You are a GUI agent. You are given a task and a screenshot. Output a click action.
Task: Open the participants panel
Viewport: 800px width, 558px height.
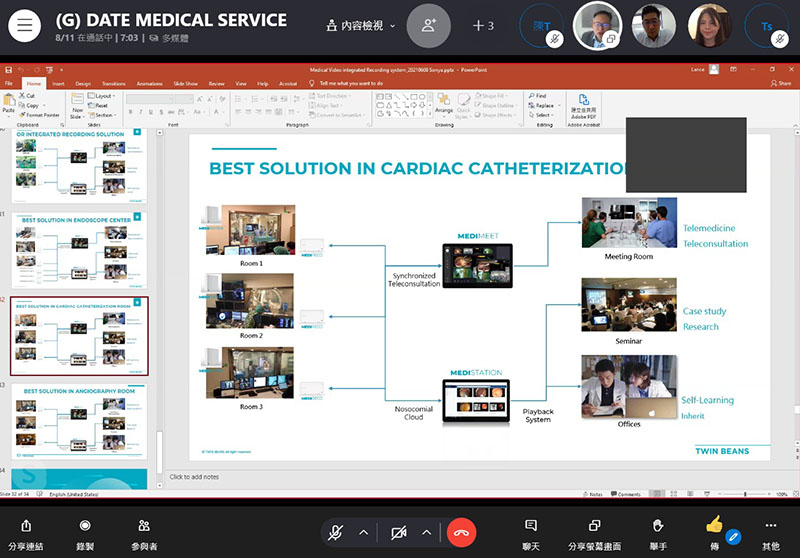tap(144, 525)
